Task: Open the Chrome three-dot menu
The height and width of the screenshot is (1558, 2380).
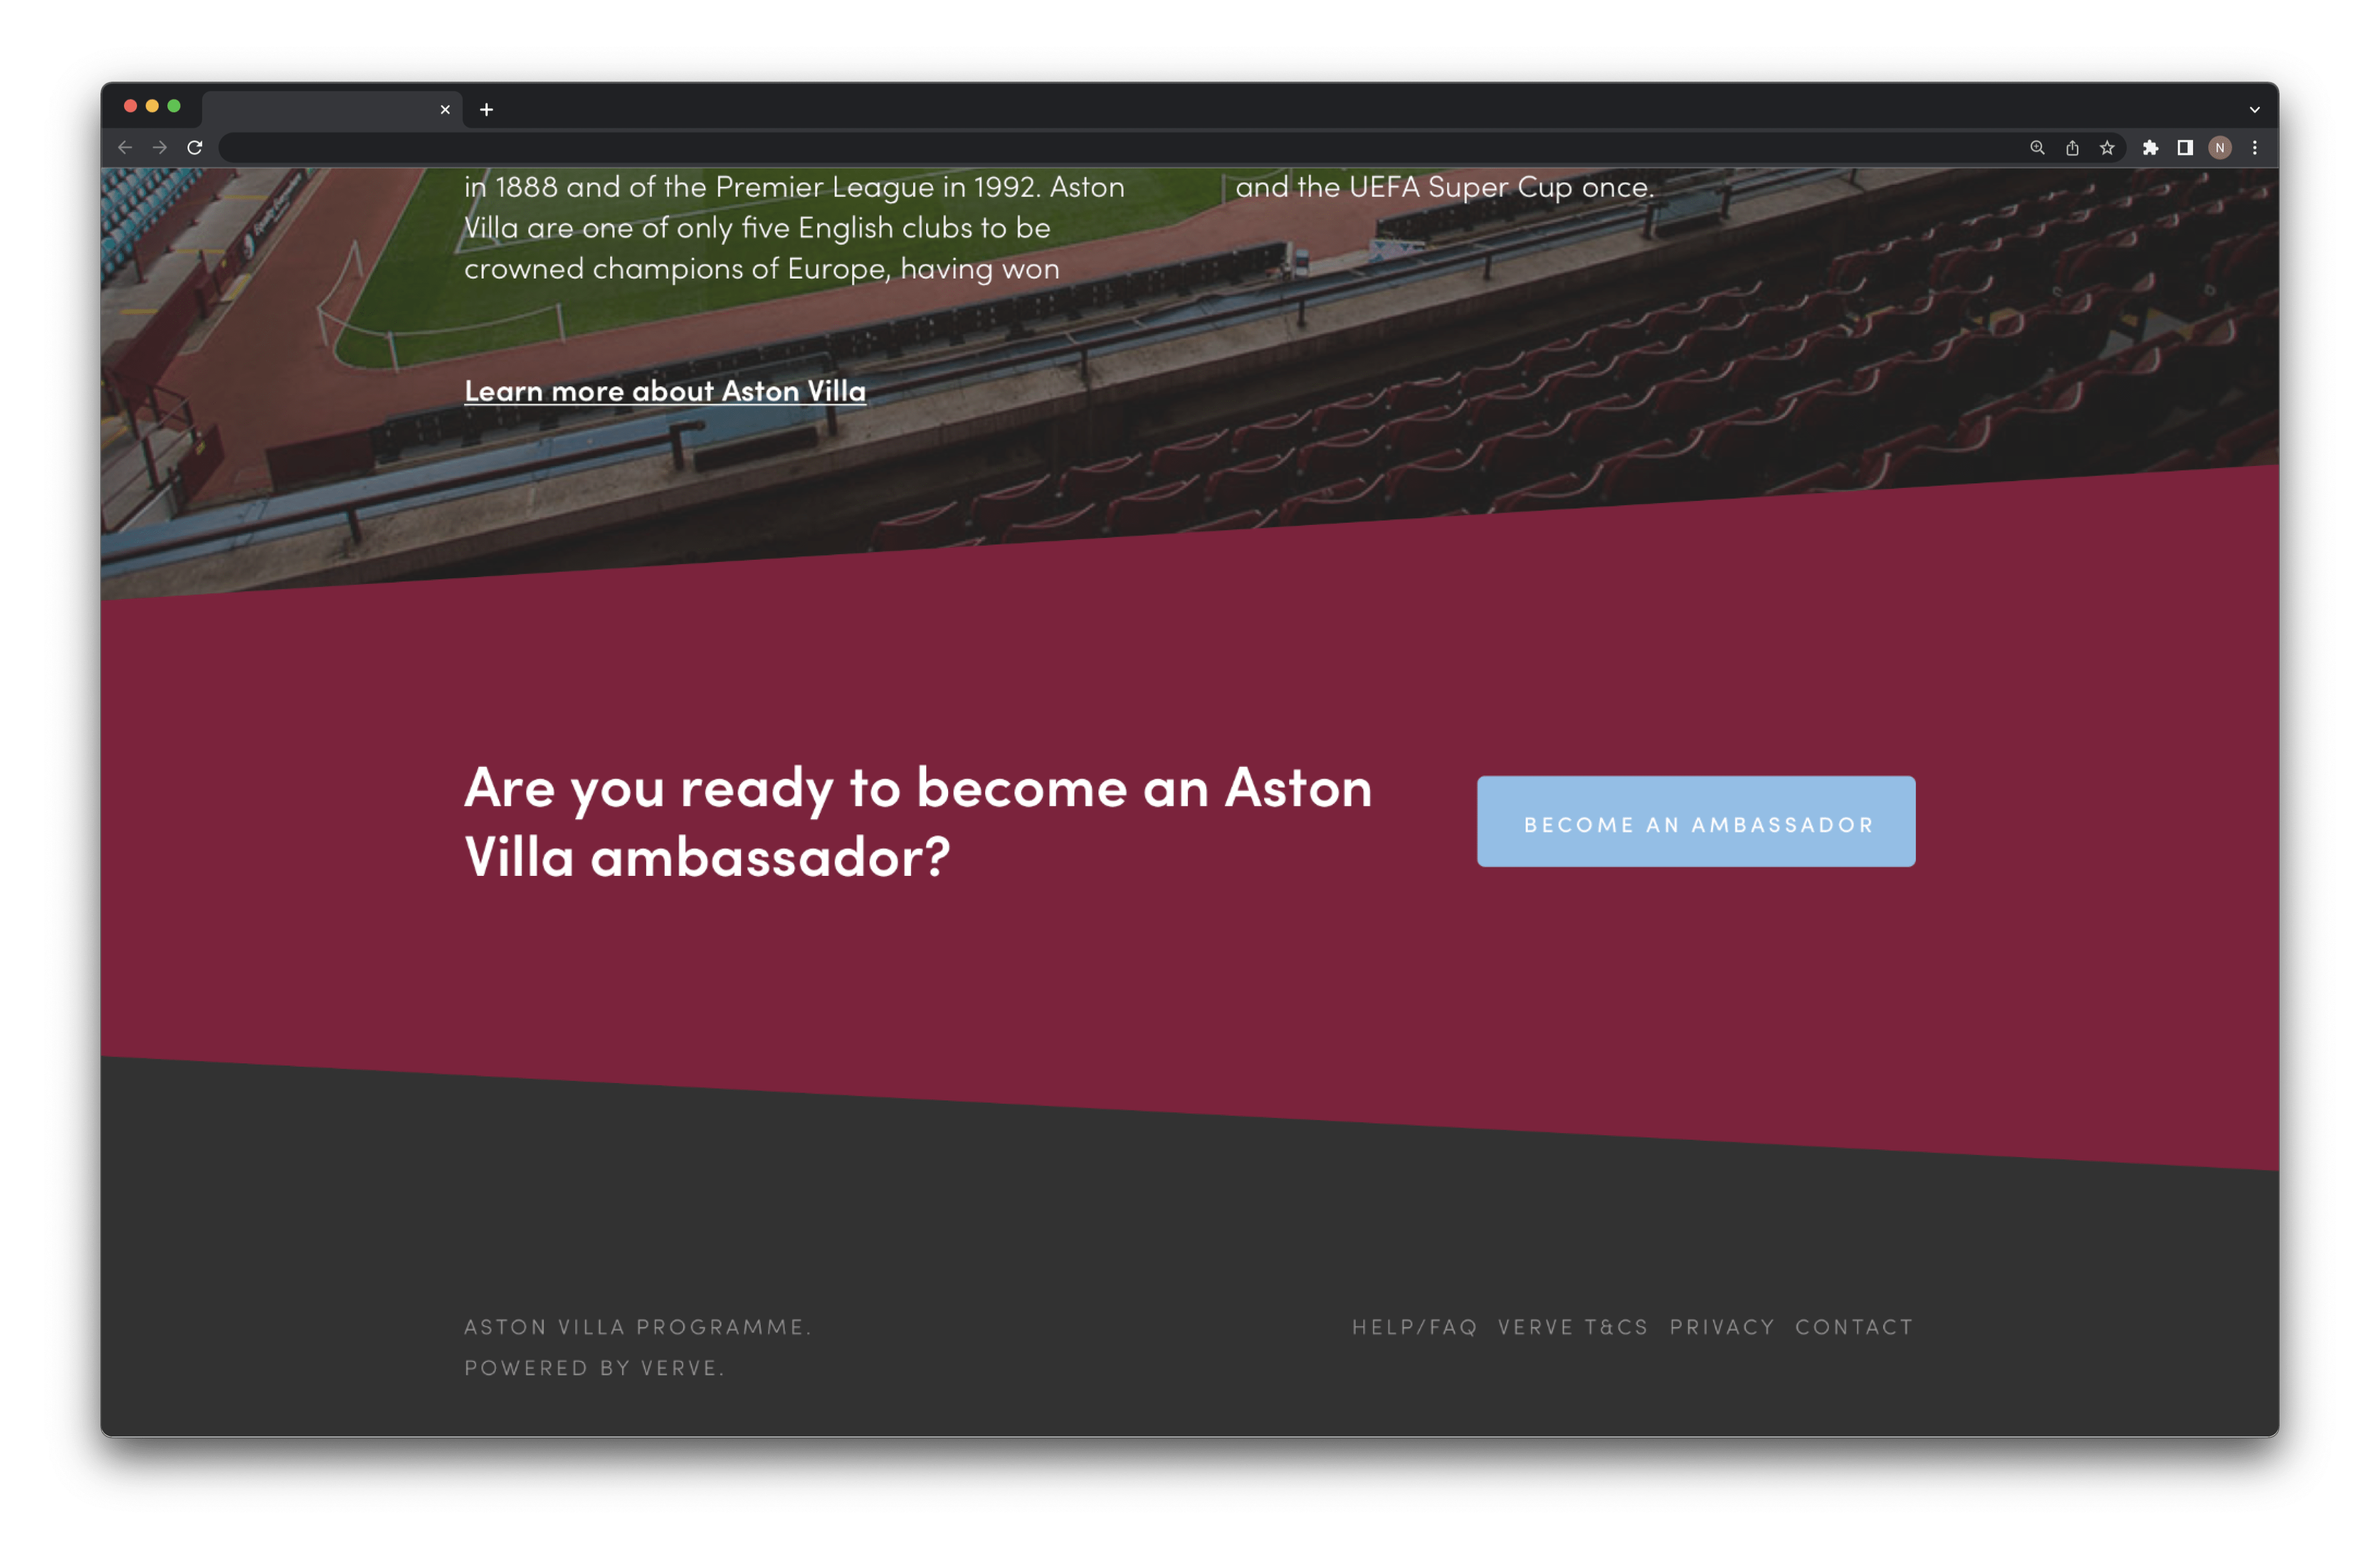Action: (2255, 148)
